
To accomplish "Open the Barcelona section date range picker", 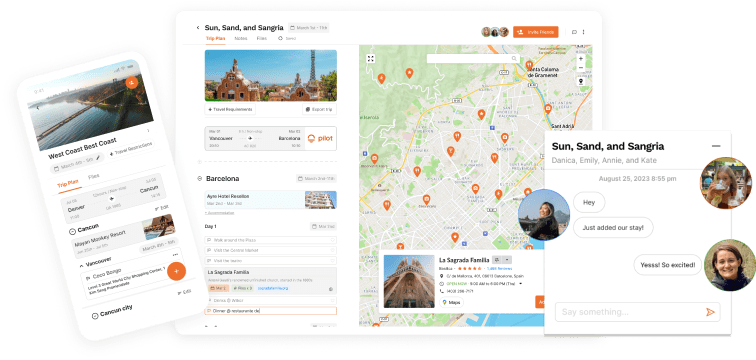I will 316,179.
